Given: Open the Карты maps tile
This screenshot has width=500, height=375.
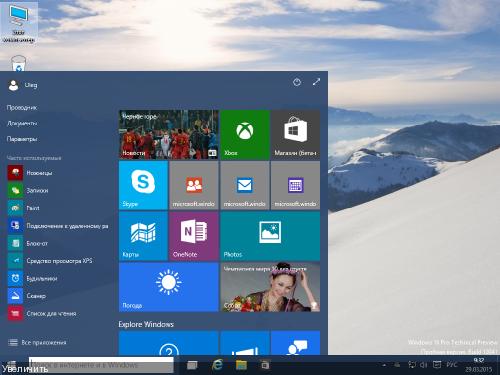Looking at the screenshot, I should [x=143, y=236].
